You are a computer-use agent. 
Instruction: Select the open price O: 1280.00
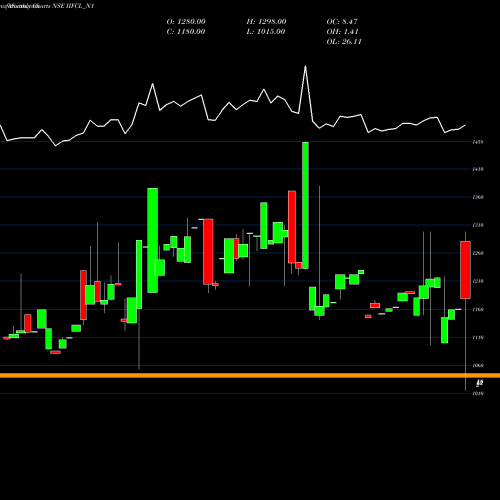(x=186, y=22)
